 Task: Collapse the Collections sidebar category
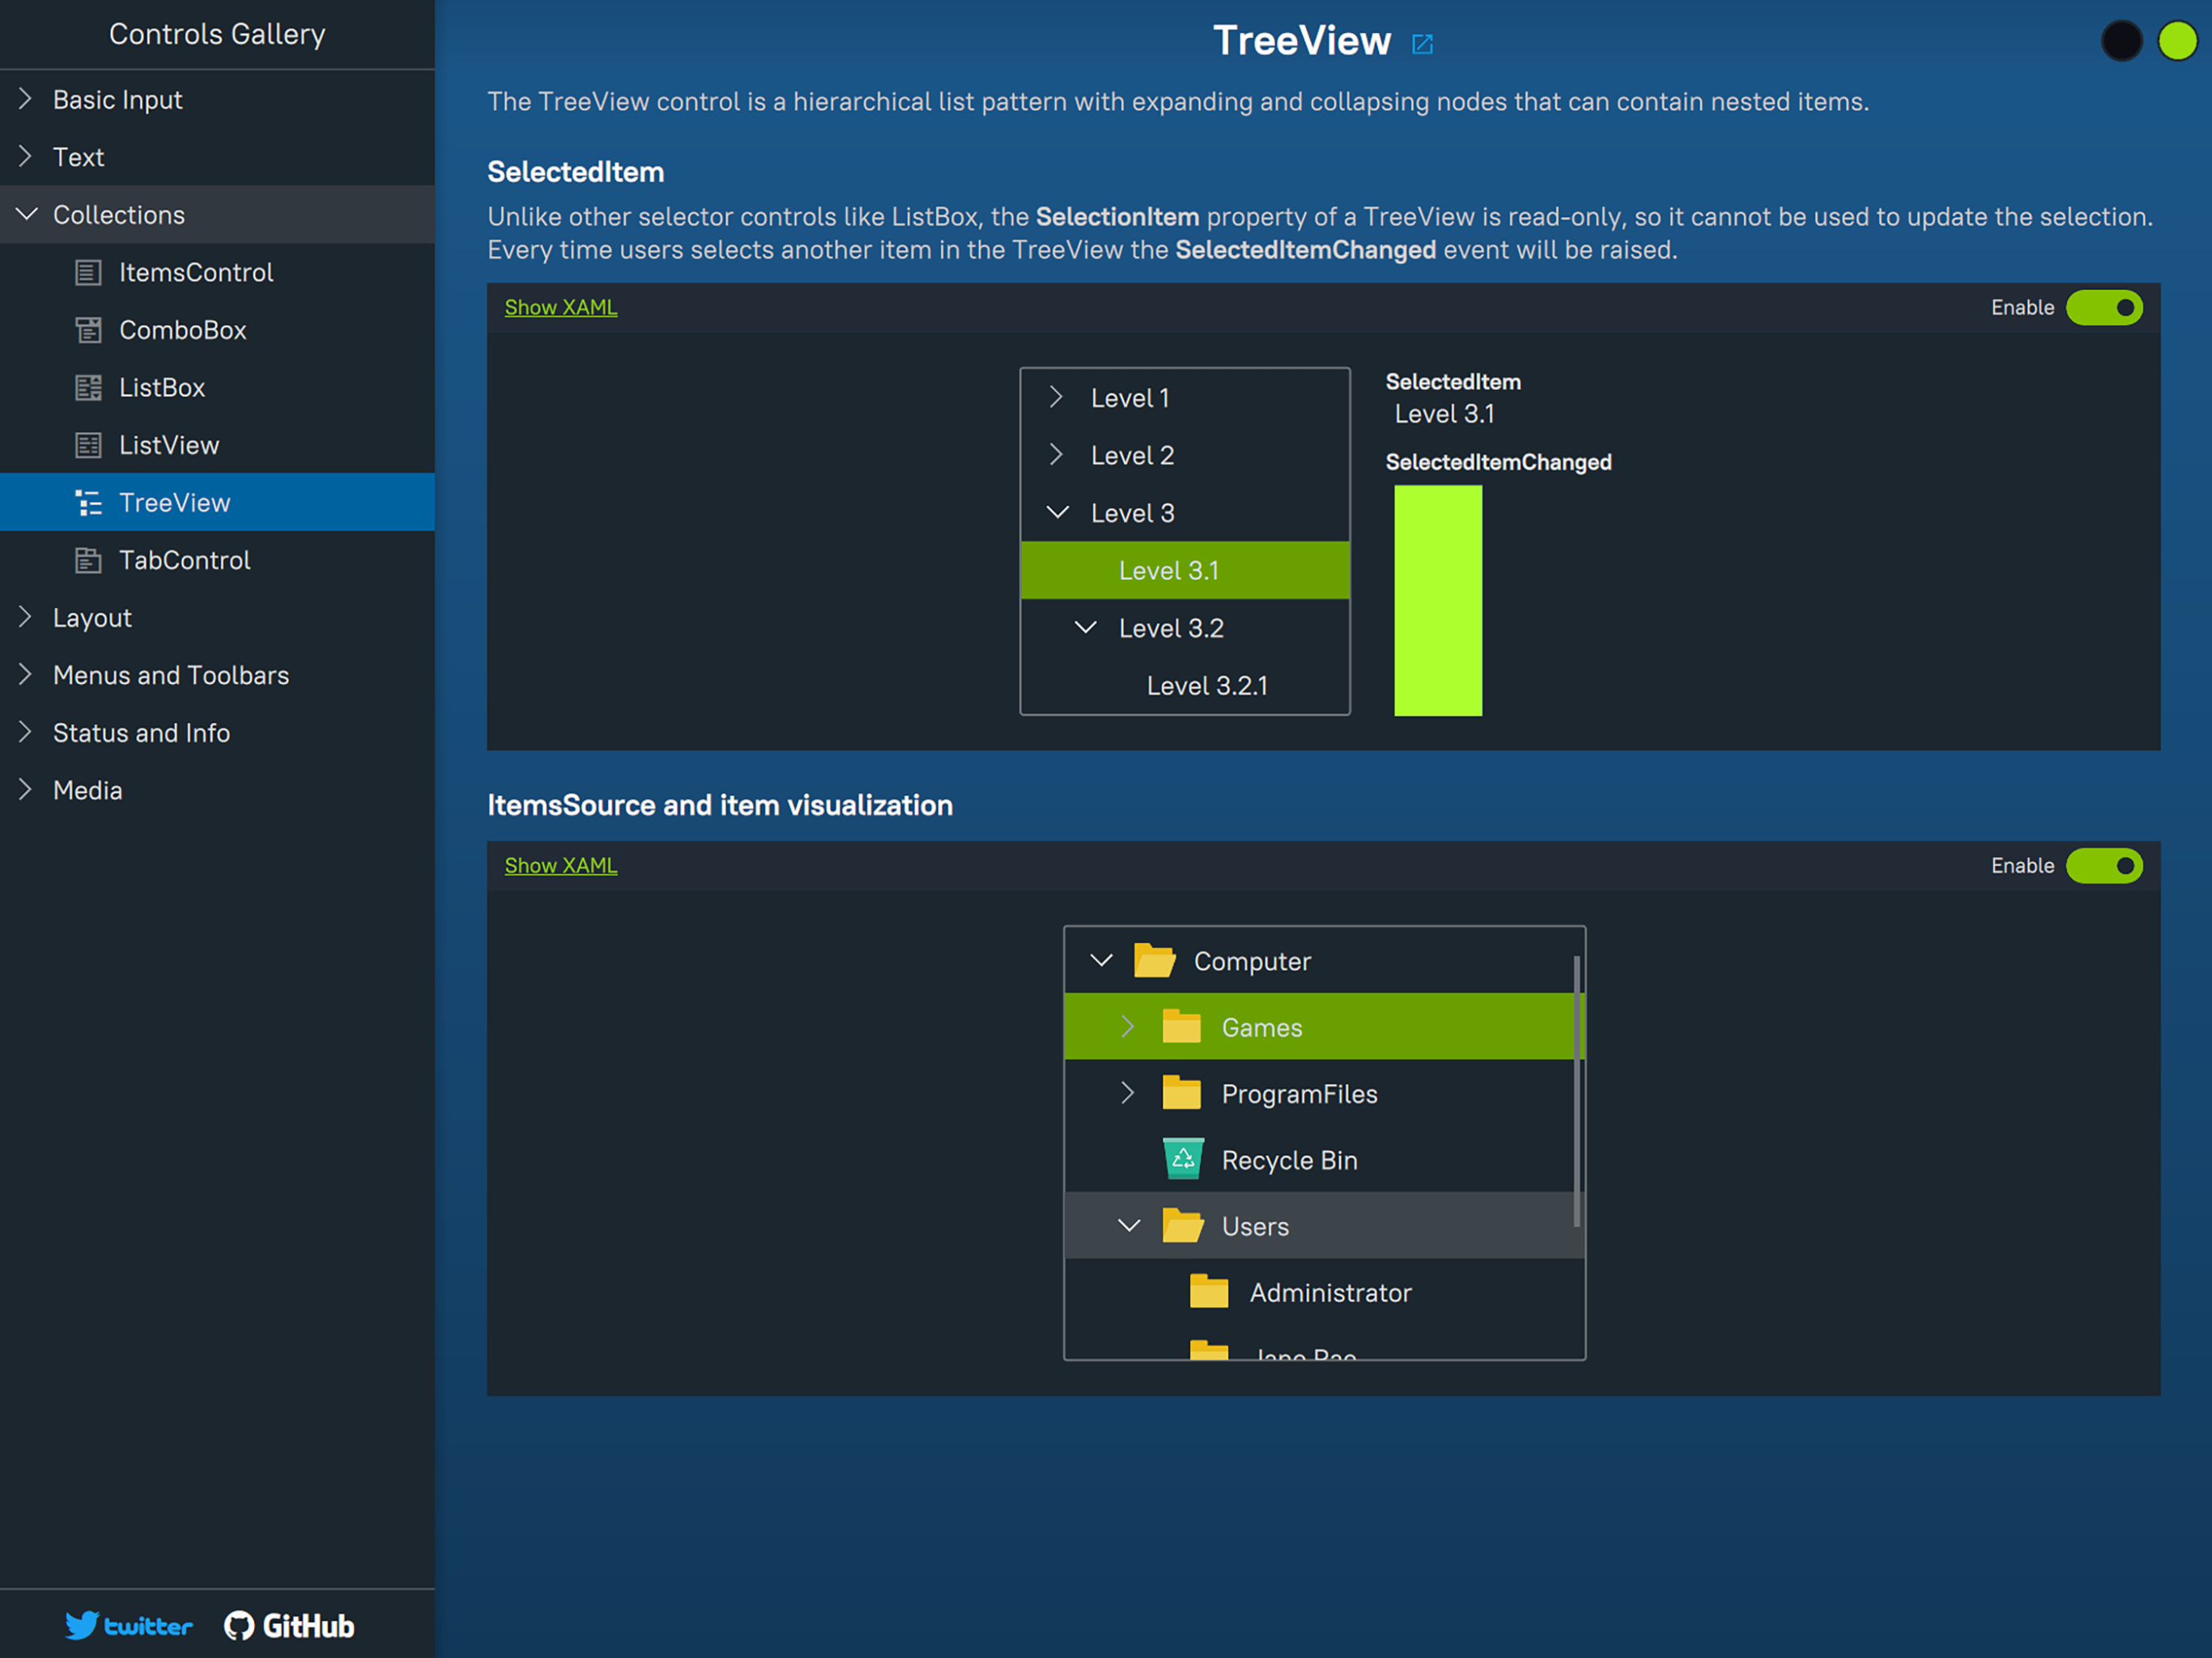click(27, 215)
